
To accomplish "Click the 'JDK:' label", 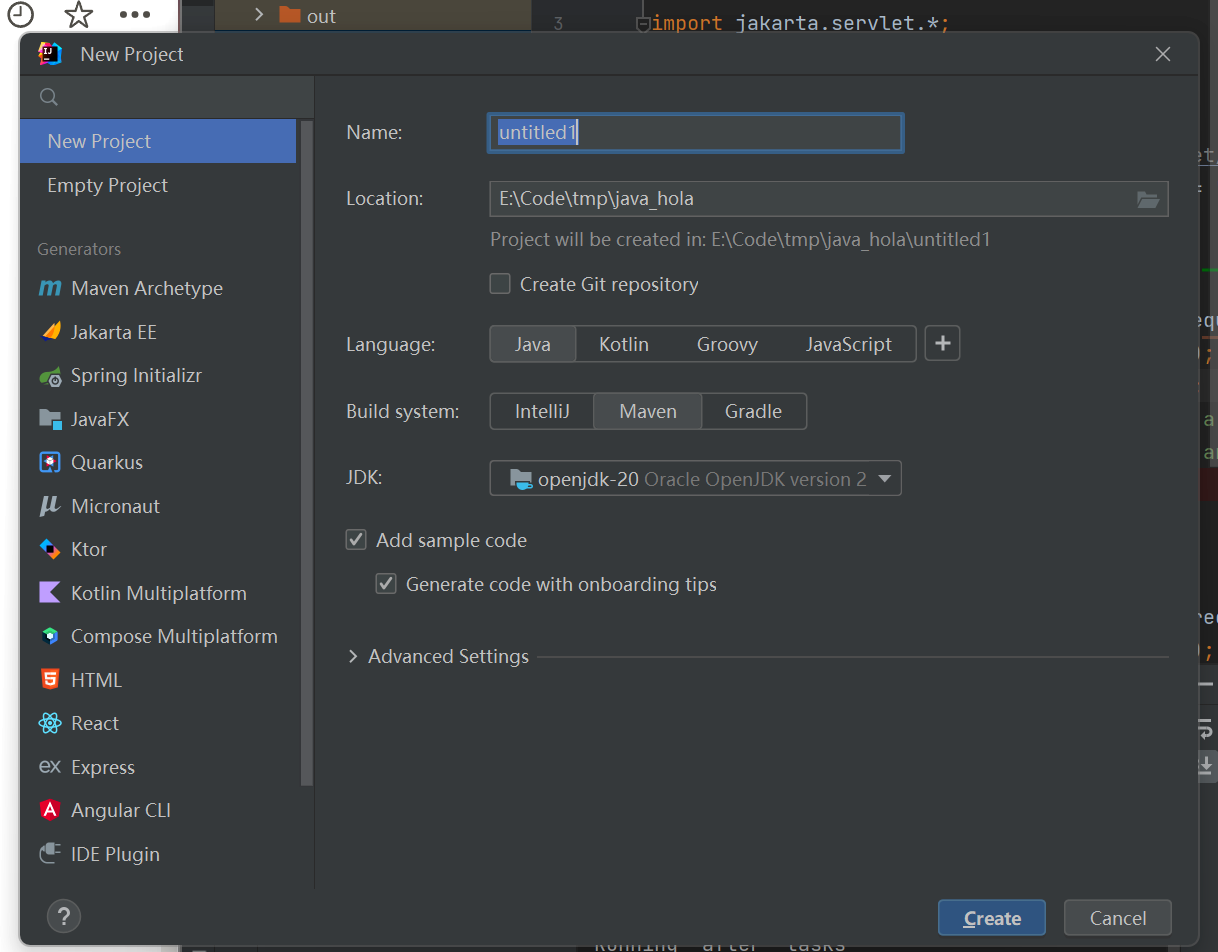I will click(364, 478).
